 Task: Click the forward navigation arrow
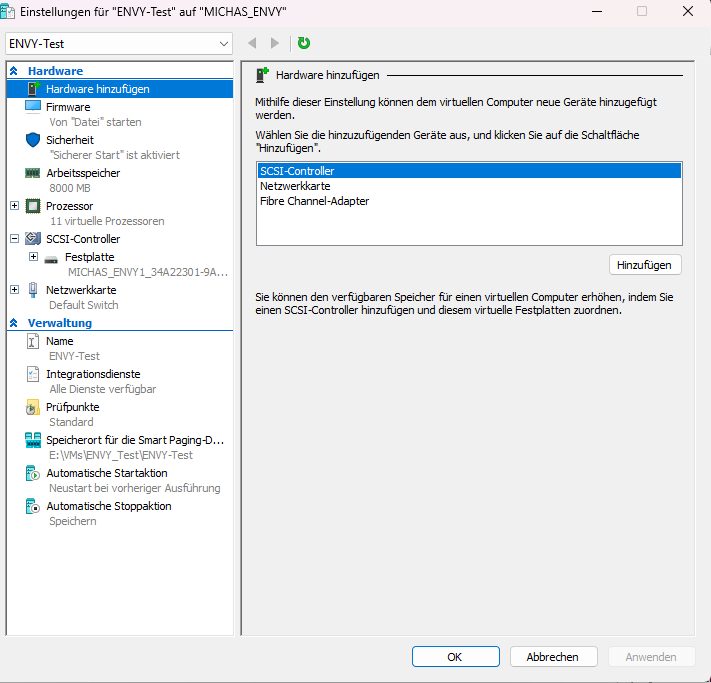click(274, 43)
